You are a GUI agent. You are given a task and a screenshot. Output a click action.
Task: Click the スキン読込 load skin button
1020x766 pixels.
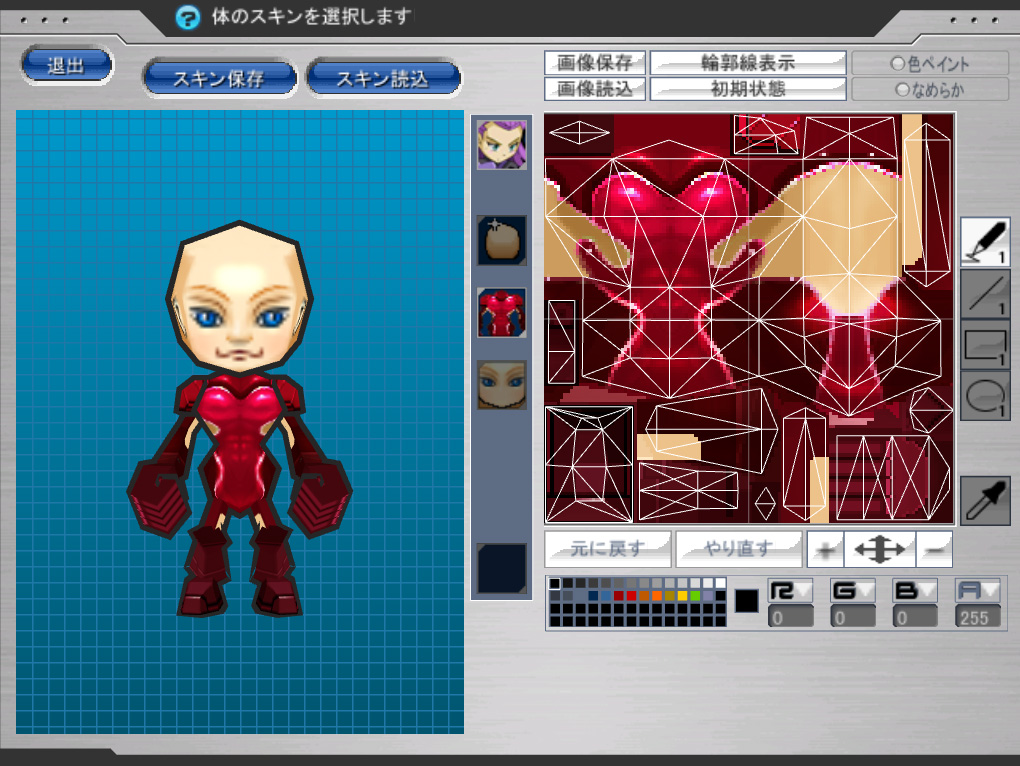(383, 79)
